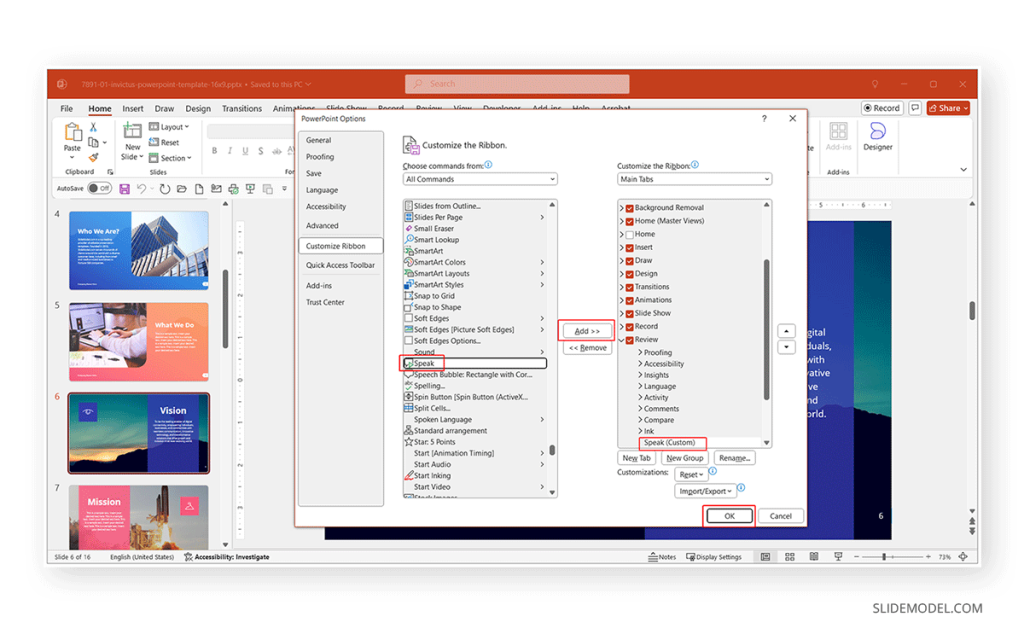The width and height of the screenshot is (1024, 634).
Task: Click the Add button to add Speak
Action: coord(585,329)
